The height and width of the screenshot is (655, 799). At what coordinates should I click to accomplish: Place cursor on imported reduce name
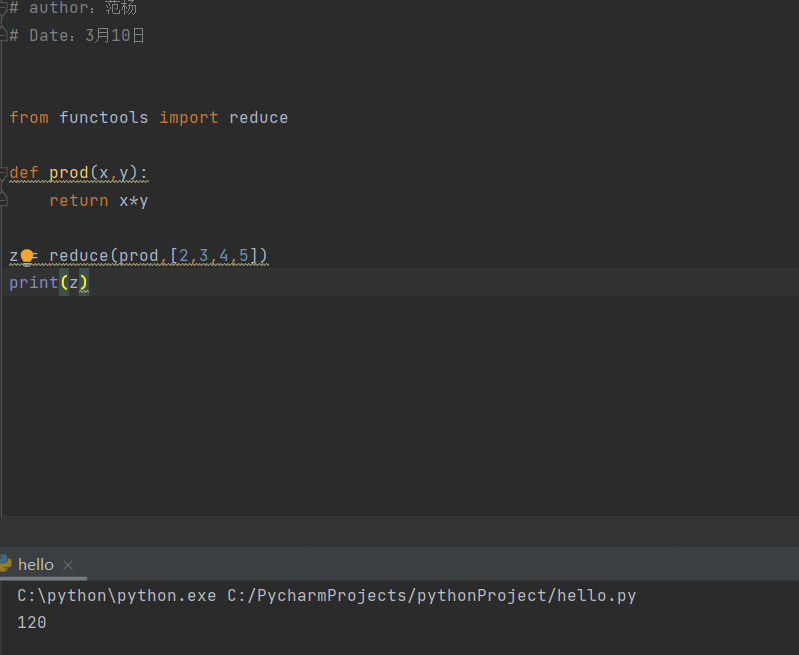click(258, 118)
